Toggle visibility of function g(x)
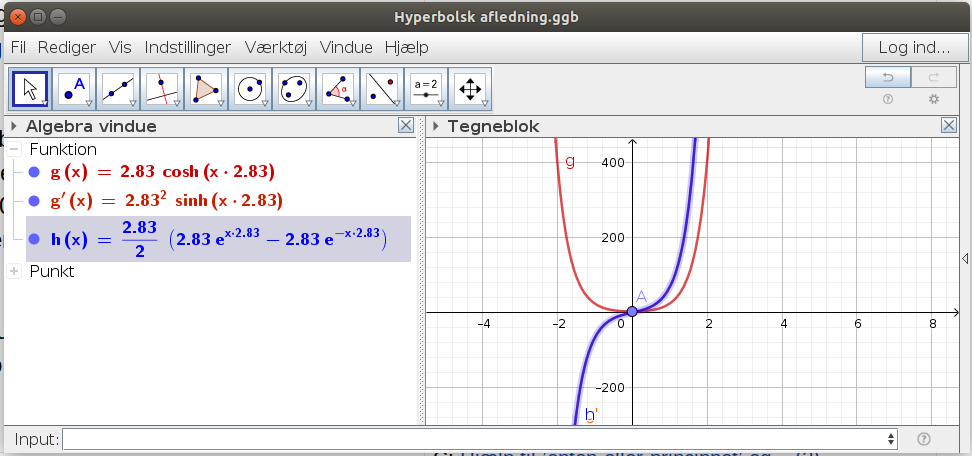 (34, 172)
